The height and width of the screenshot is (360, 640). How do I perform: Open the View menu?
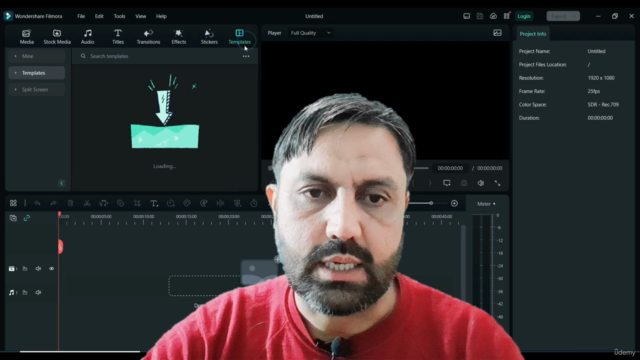[141, 16]
